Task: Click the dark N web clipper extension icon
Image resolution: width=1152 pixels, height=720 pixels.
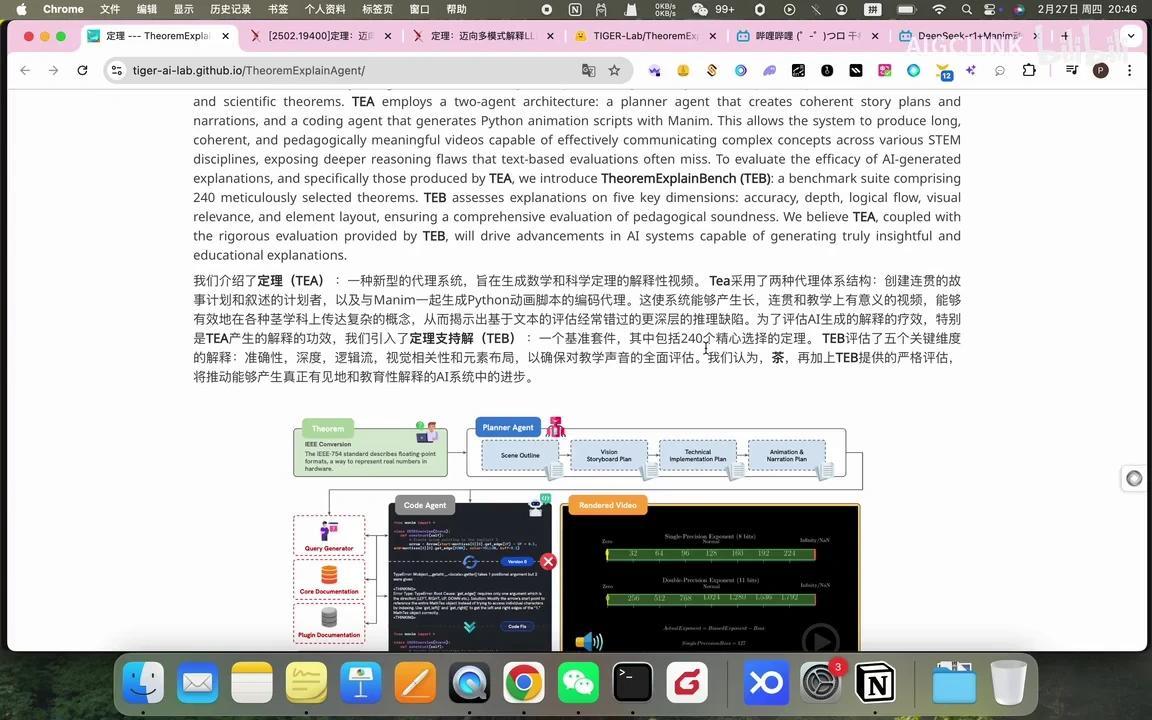Action: 854,71
